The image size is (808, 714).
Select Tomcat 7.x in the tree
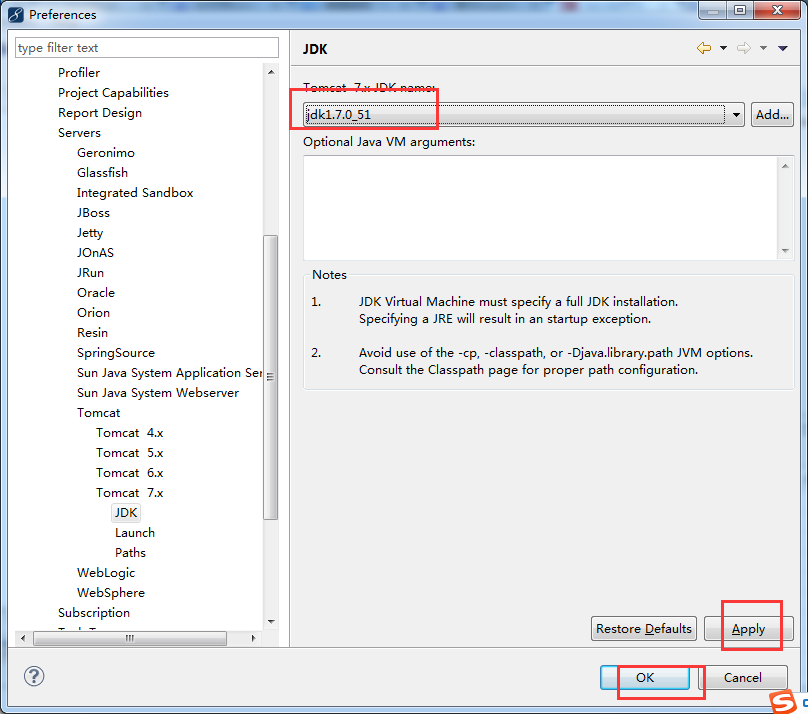tap(129, 493)
